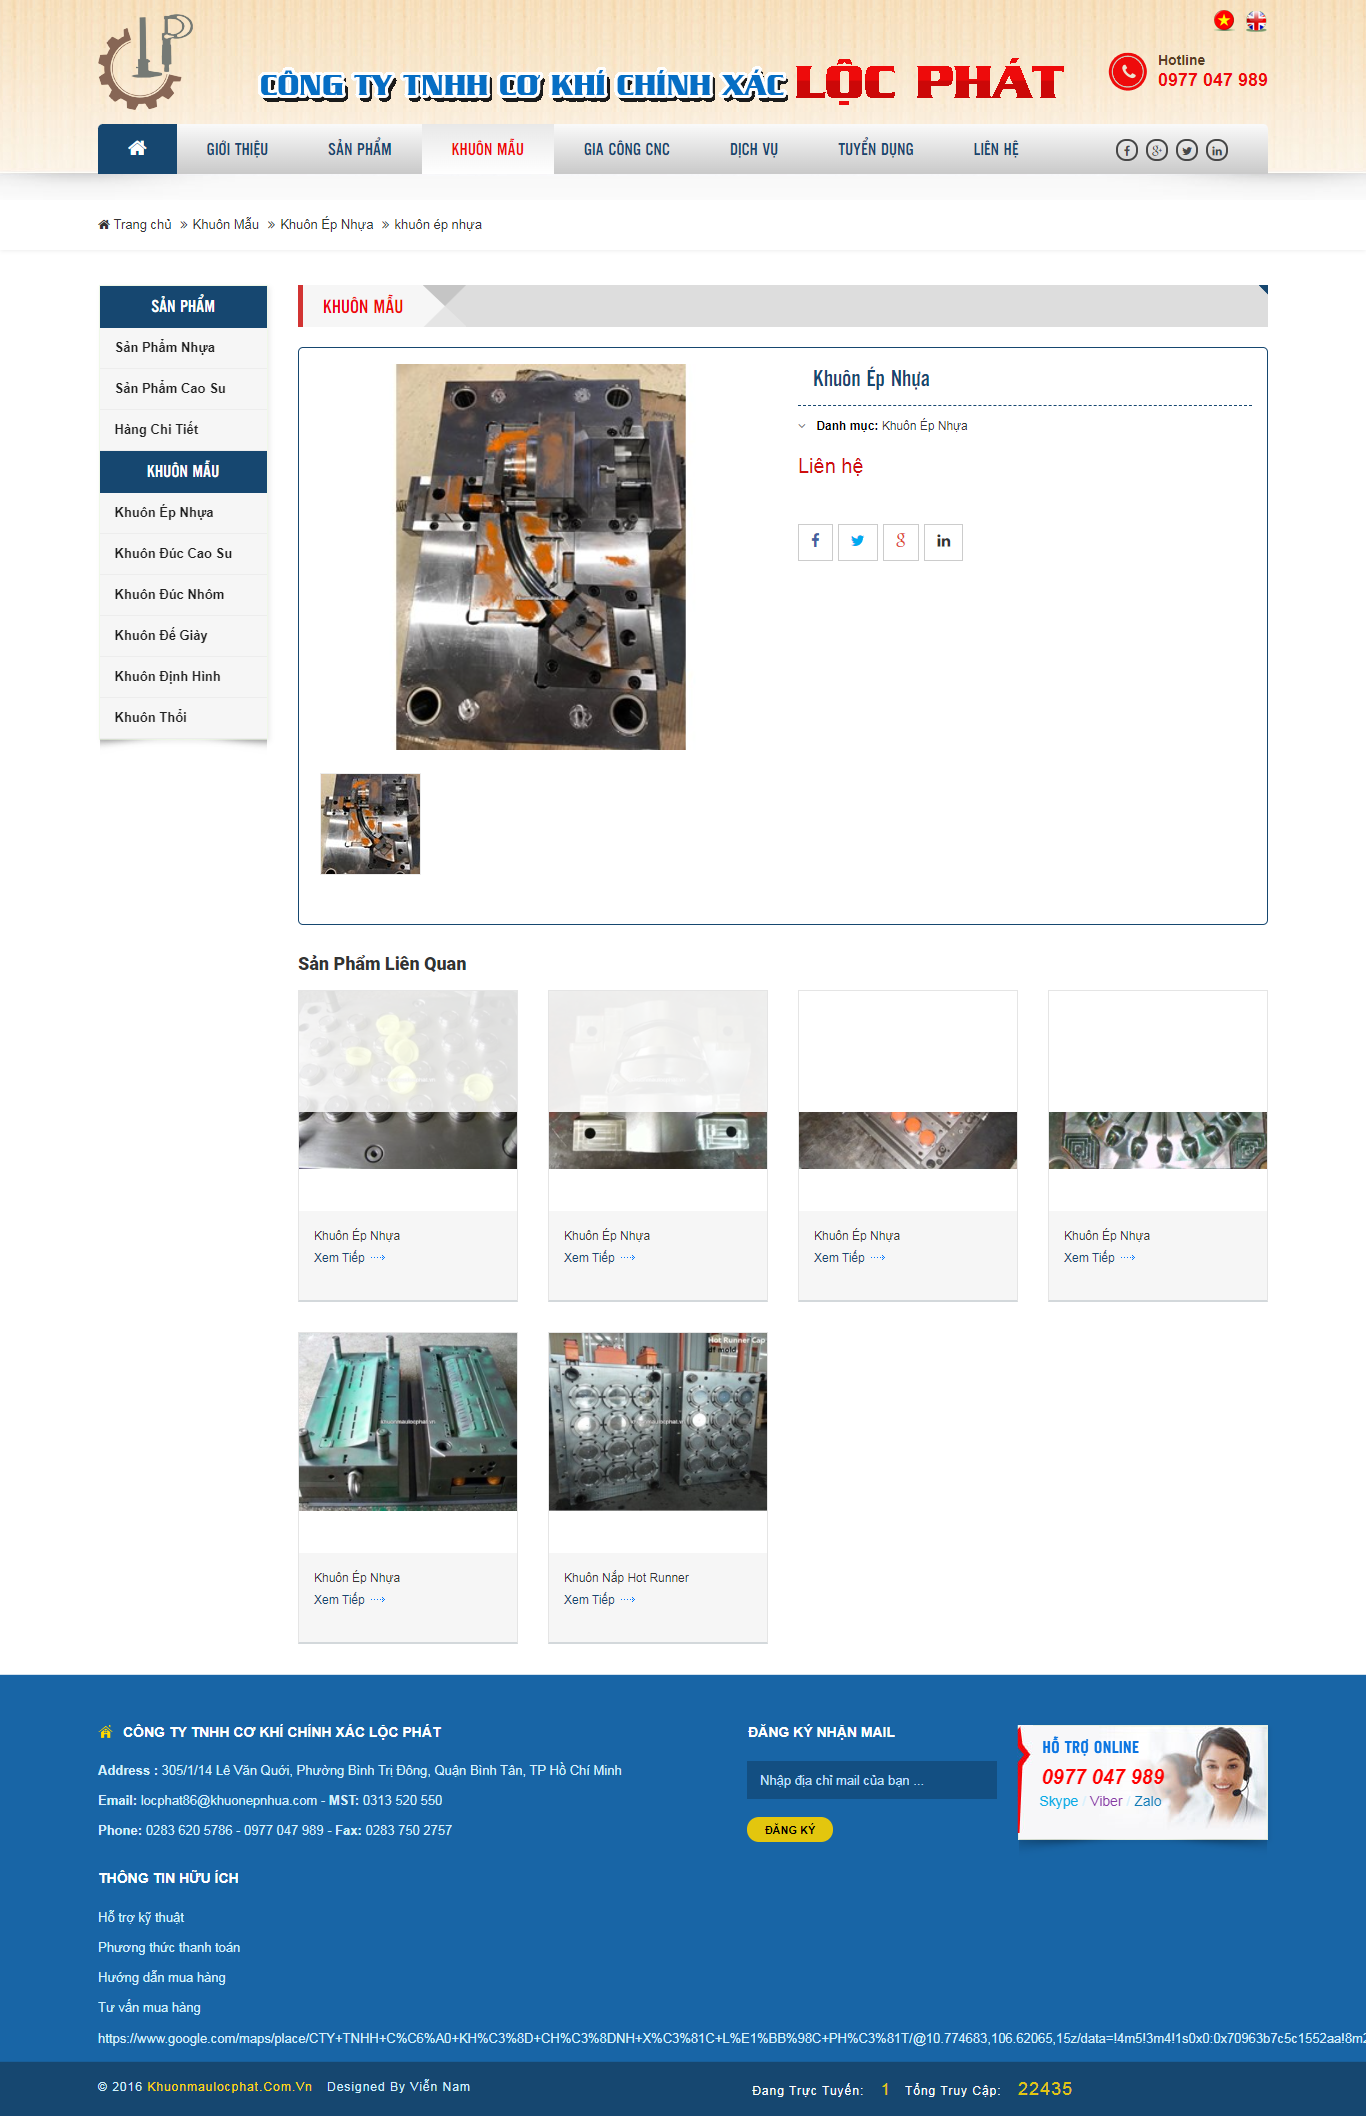Select Khuôn Định Hình in sidebar
The height and width of the screenshot is (2116, 1366).
point(183,677)
